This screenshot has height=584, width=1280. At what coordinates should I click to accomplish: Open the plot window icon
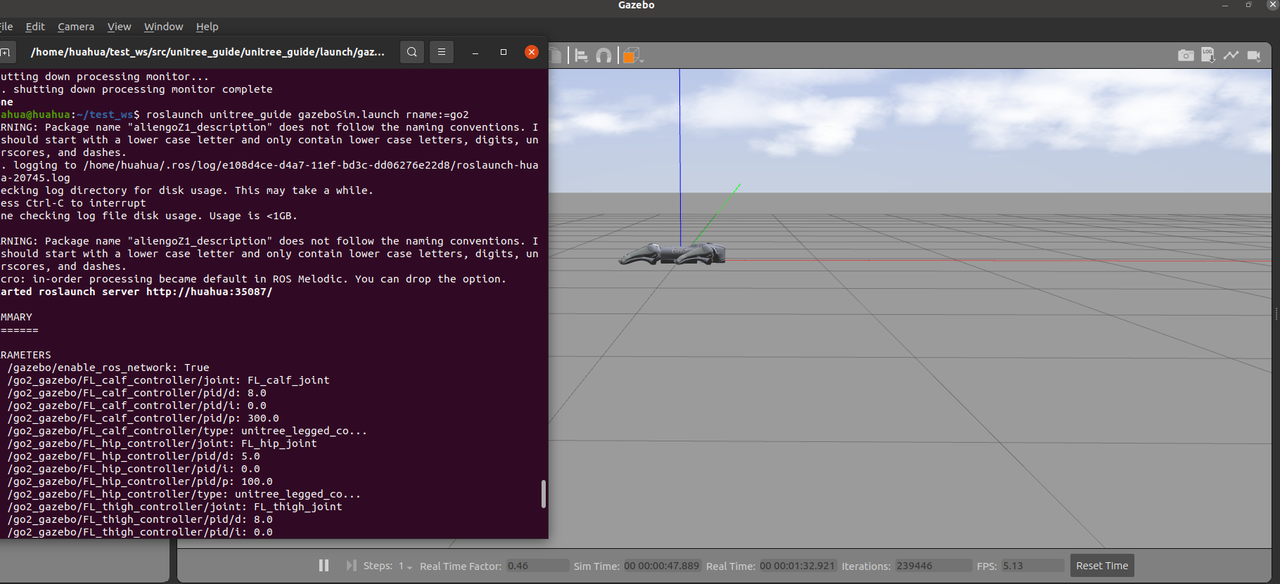point(1229,56)
